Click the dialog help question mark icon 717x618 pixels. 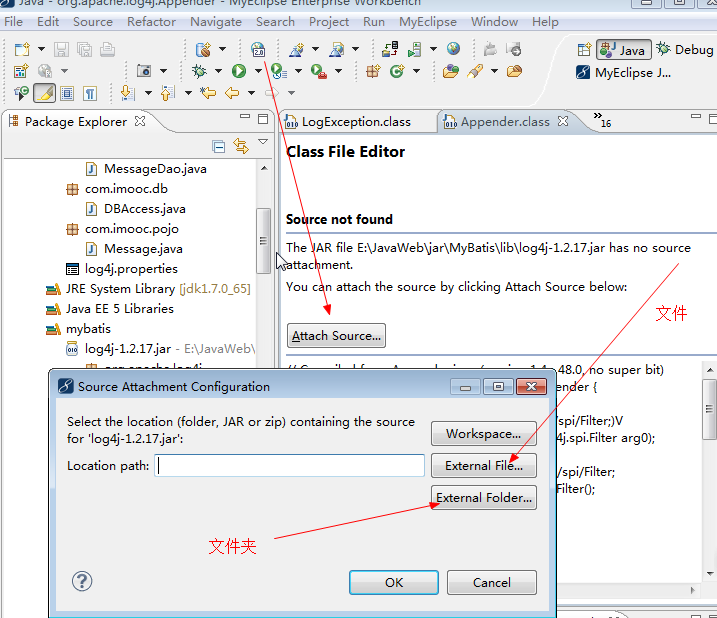pos(82,581)
